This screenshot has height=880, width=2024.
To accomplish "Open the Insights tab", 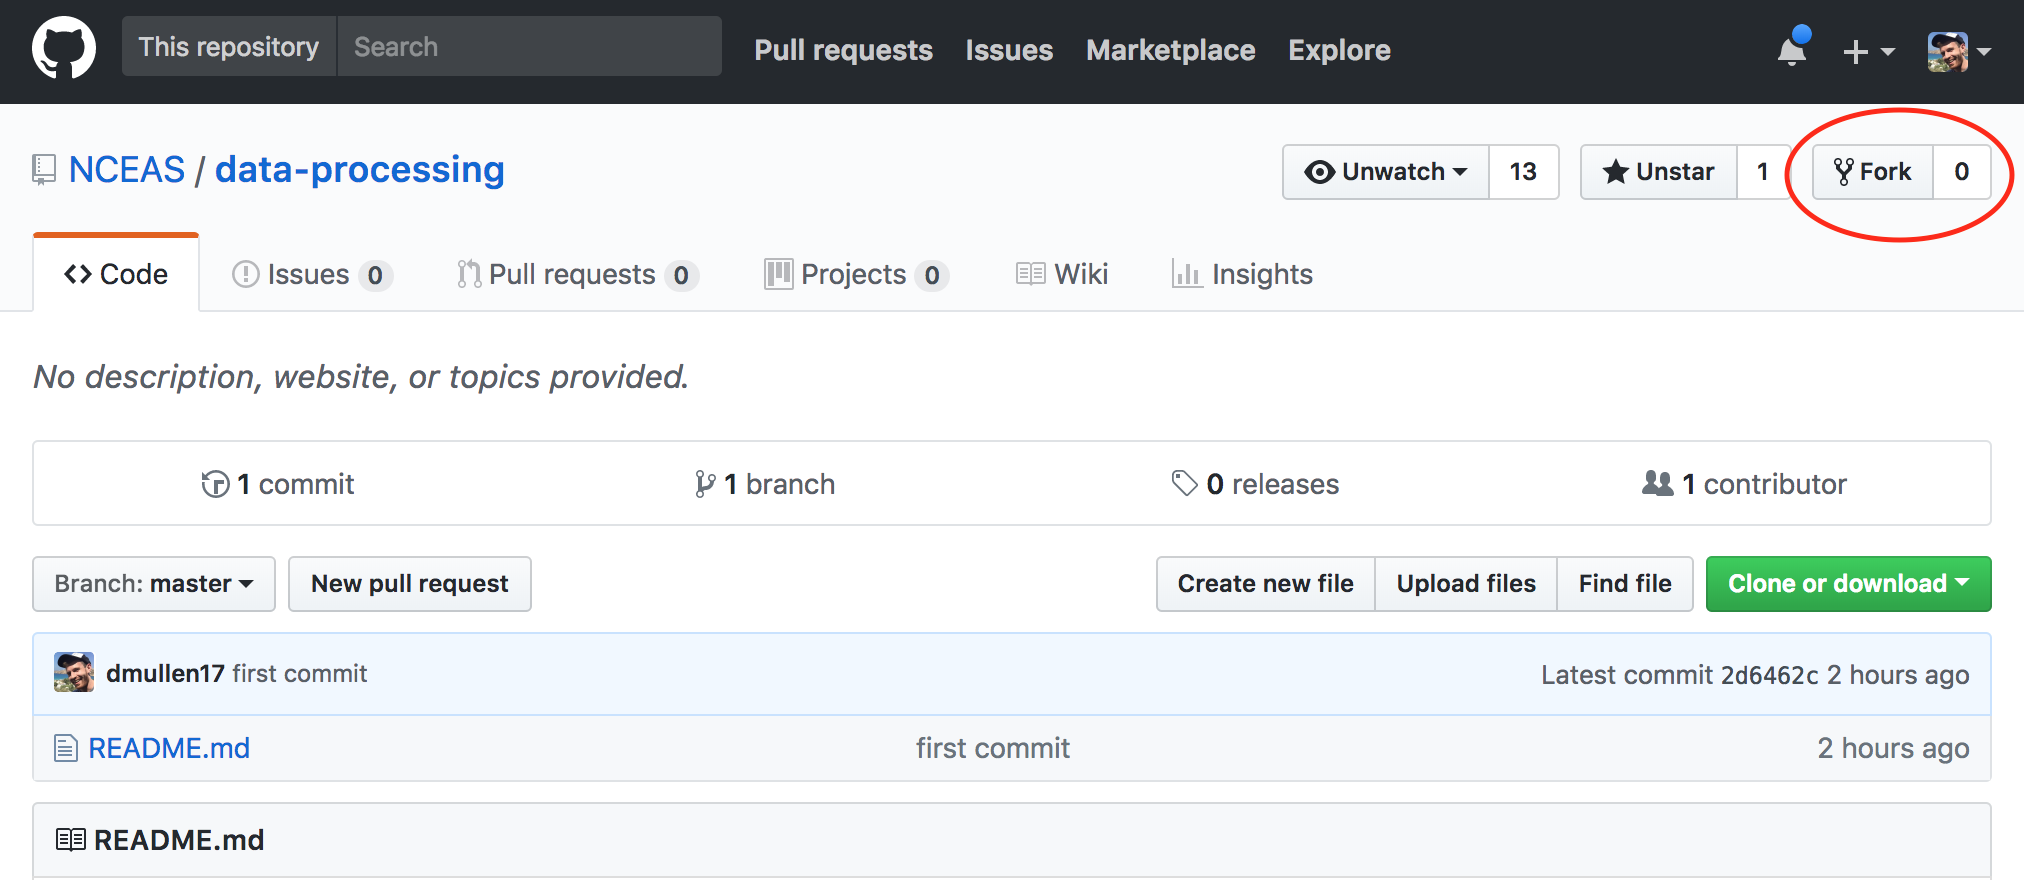I will (x=1243, y=274).
